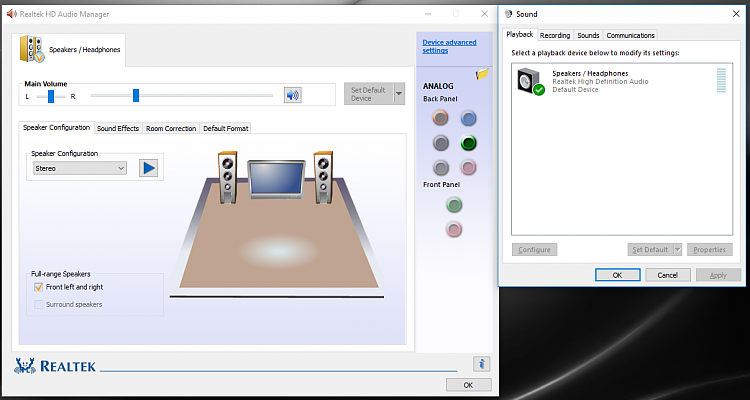This screenshot has width=750, height=400.
Task: Click Set Default Device button in Realtek
Action: 369,94
